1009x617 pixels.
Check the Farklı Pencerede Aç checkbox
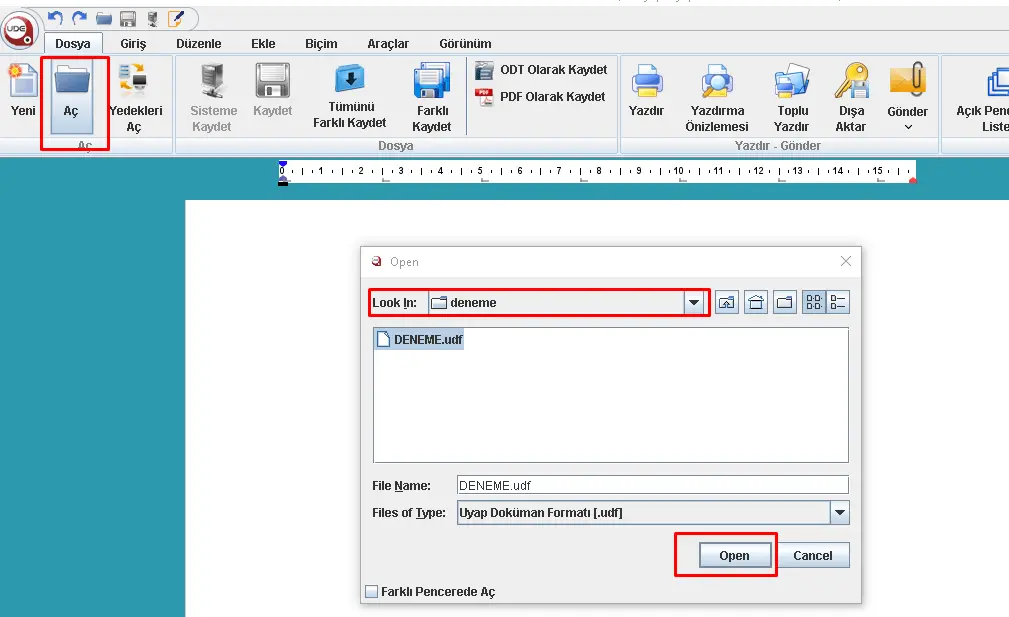tap(372, 592)
